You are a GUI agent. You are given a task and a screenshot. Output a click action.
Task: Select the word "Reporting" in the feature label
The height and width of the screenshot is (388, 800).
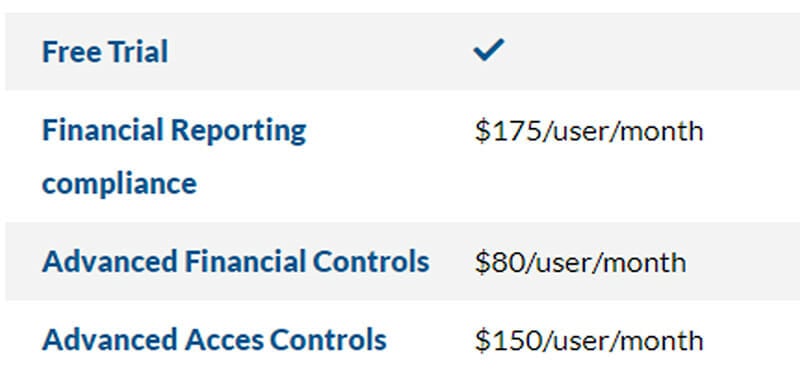238,132
